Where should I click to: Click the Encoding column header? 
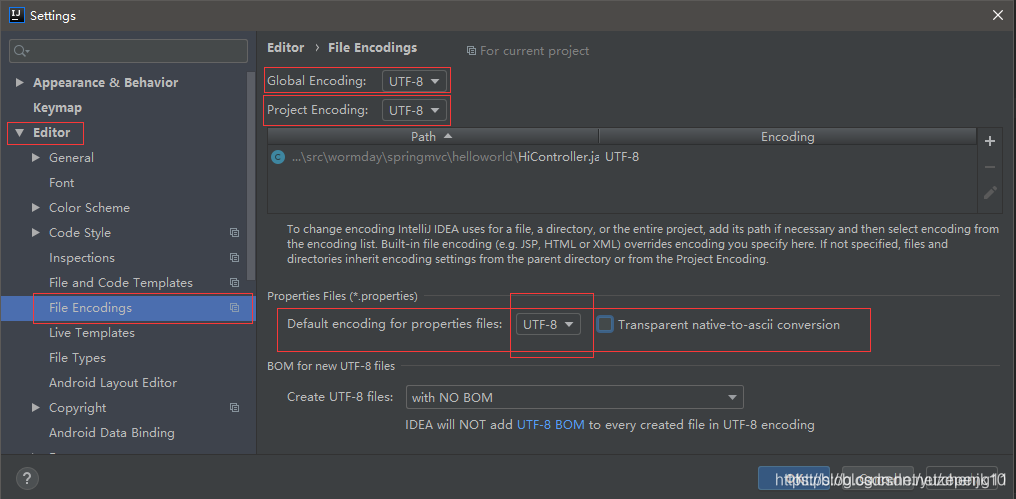787,137
